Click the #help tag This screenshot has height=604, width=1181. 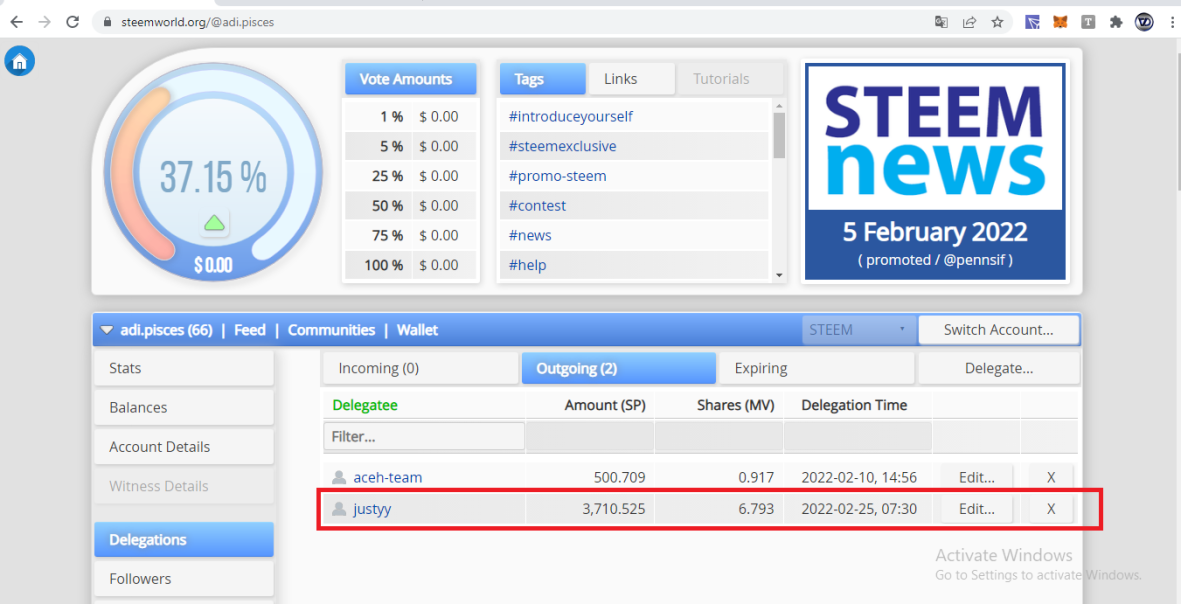point(527,265)
